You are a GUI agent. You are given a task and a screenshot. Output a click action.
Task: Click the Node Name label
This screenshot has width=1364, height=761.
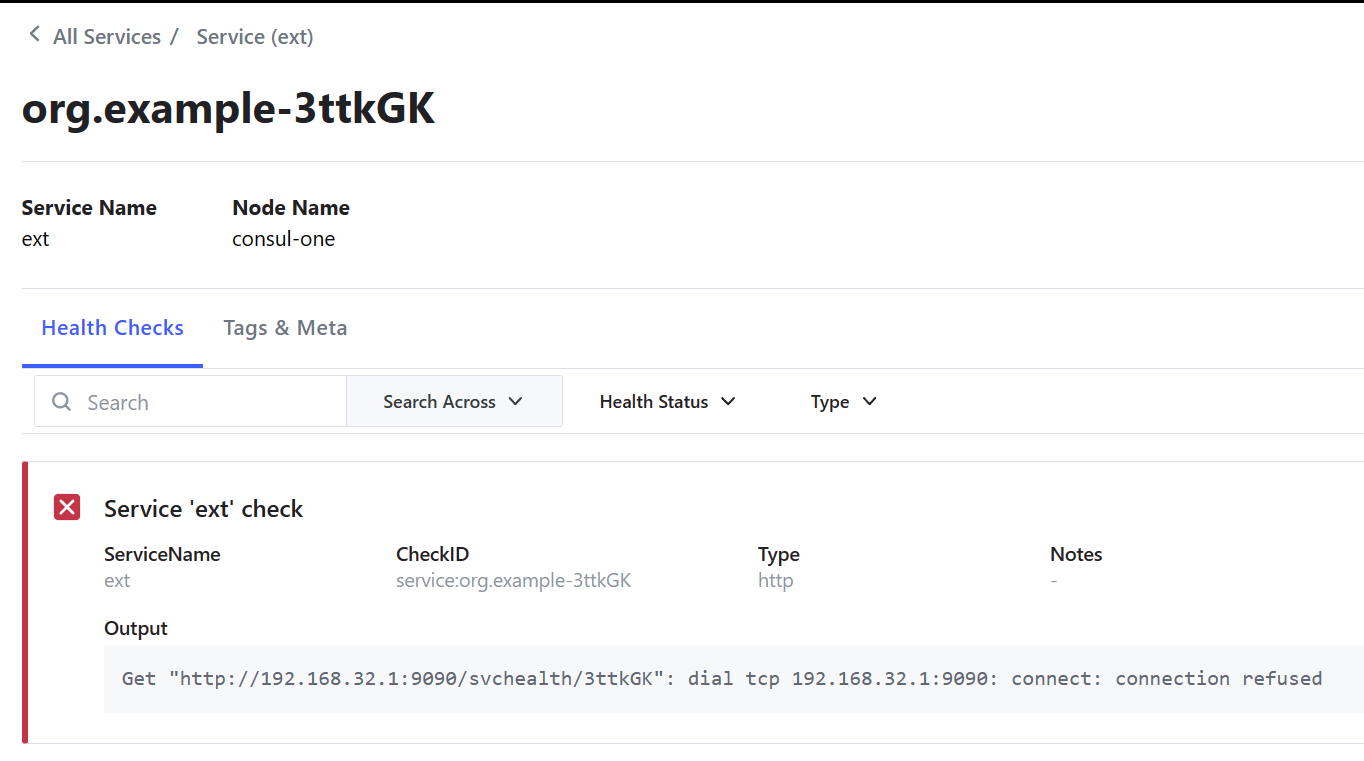(x=291, y=208)
